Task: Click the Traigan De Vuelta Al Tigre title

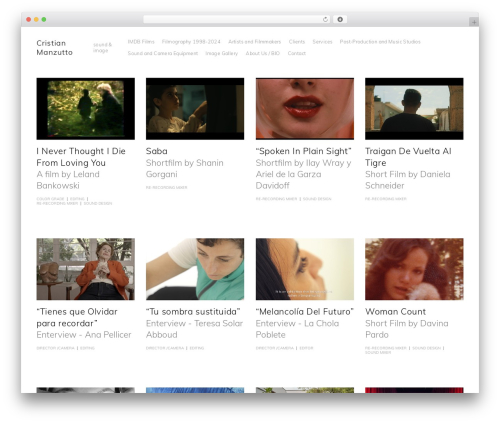Action: point(408,157)
